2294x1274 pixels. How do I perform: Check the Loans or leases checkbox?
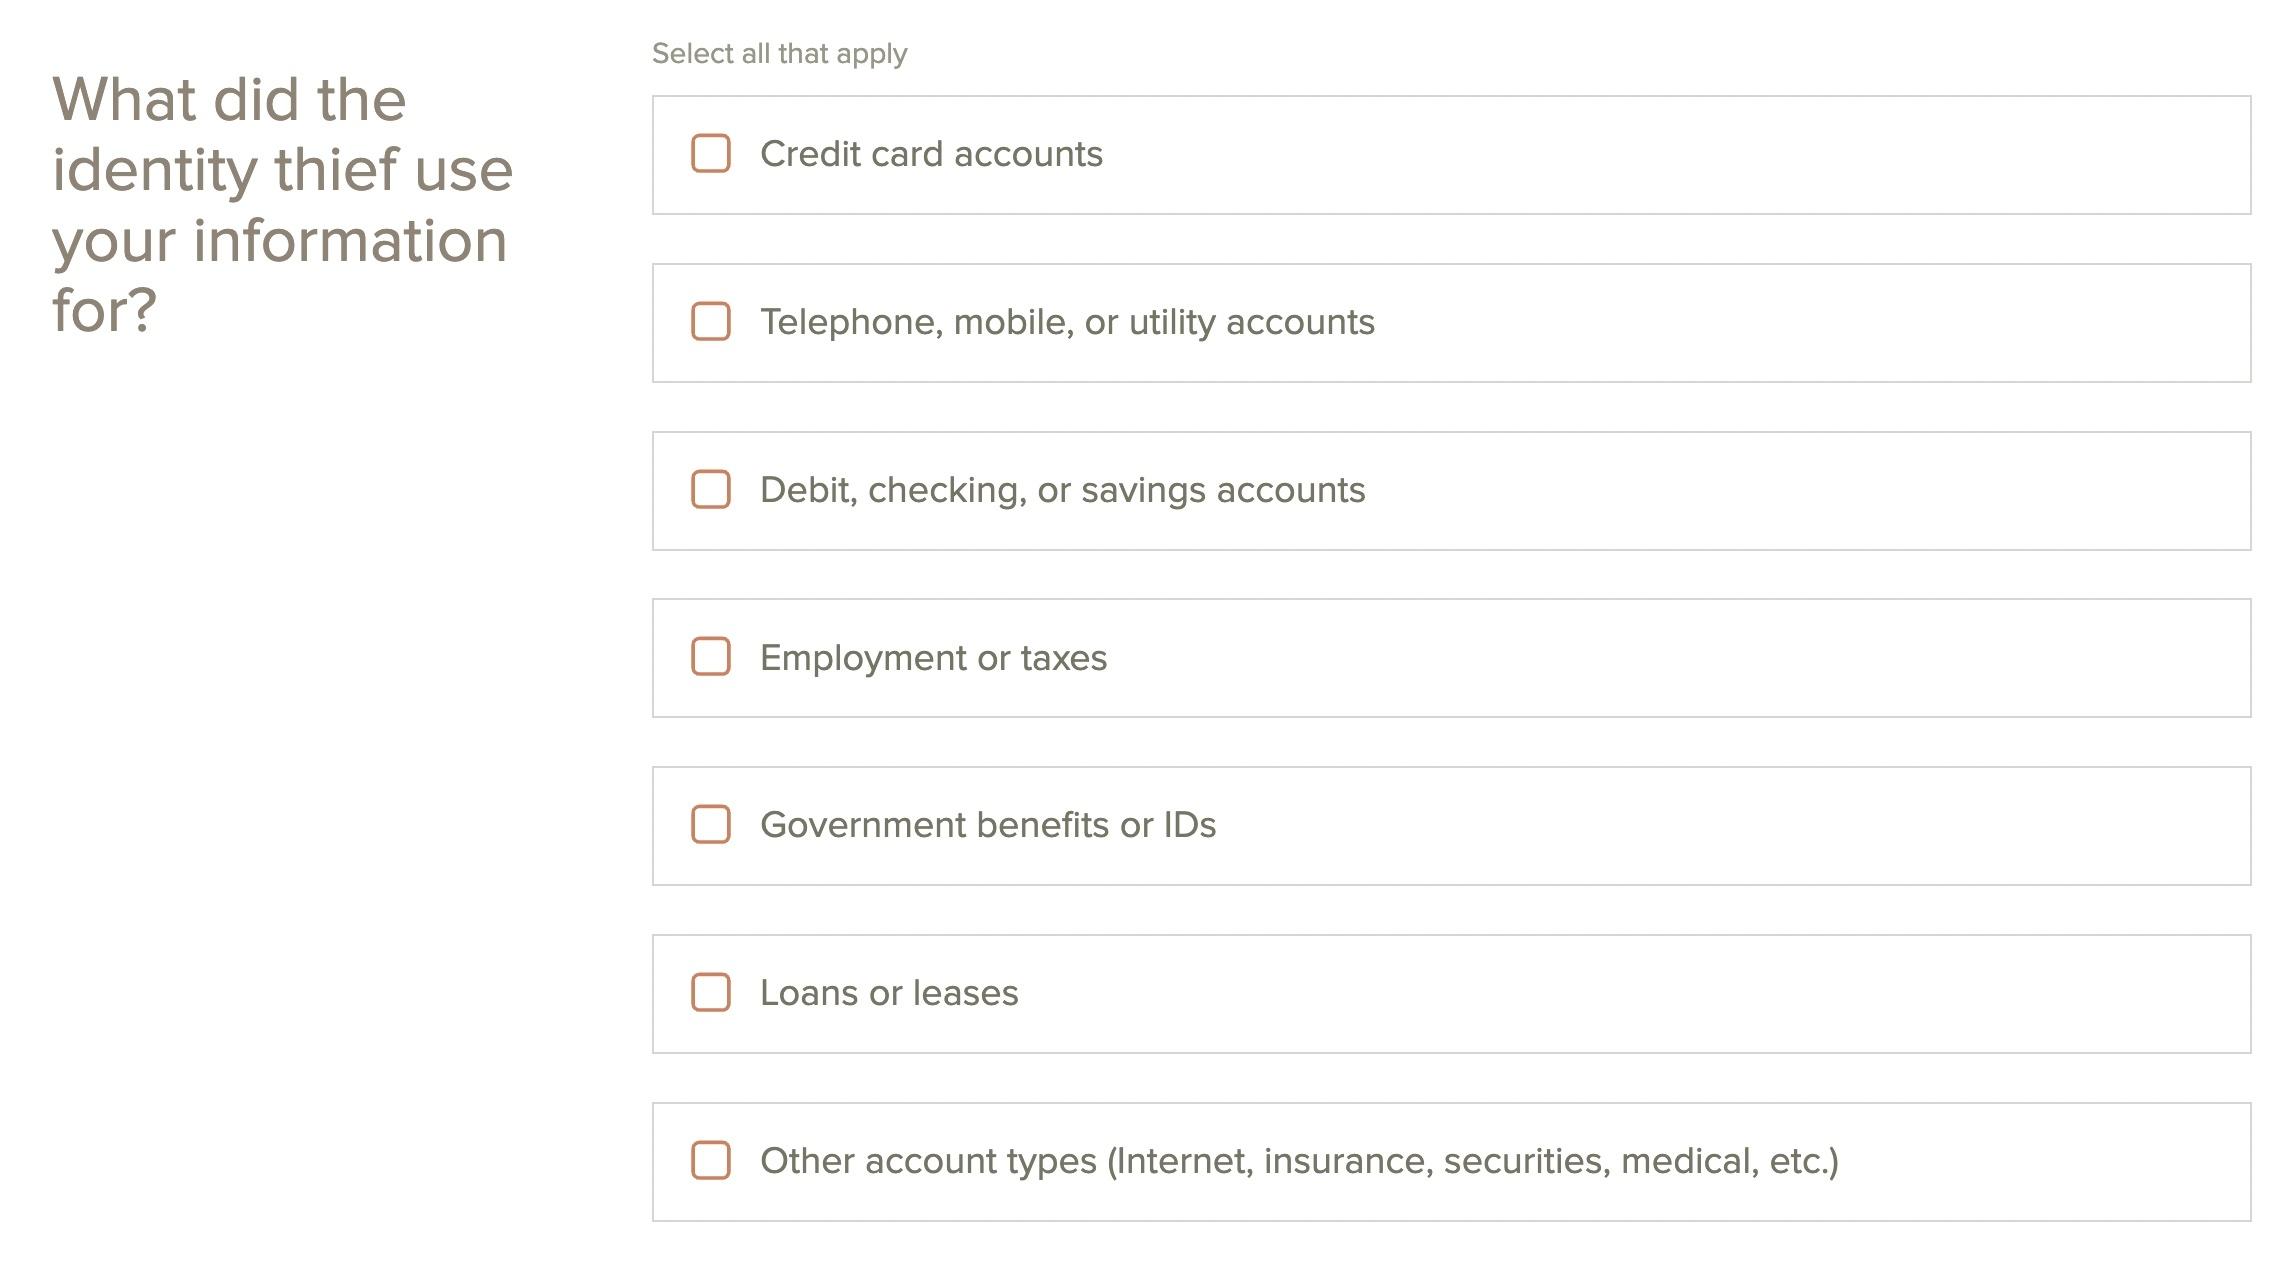point(711,993)
